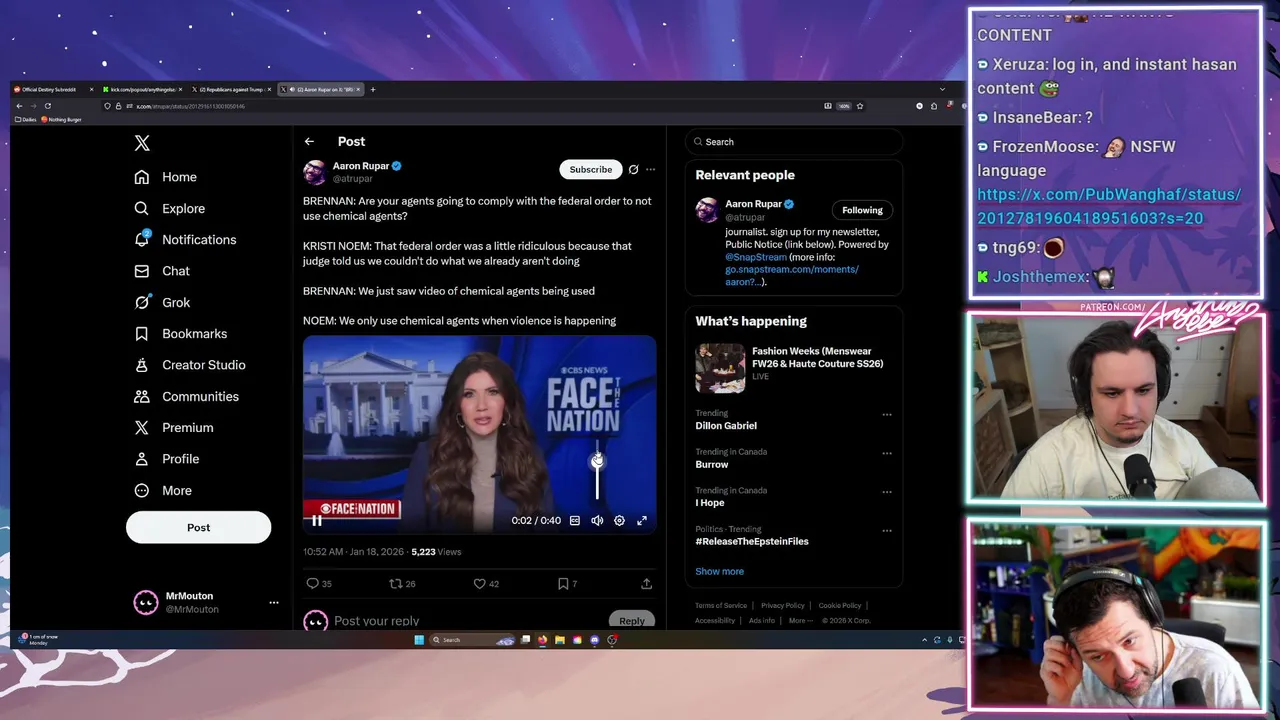Image resolution: width=1280 pixels, height=720 pixels.
Task: Open Dailies bookmarks folder
Action: click(x=26, y=119)
